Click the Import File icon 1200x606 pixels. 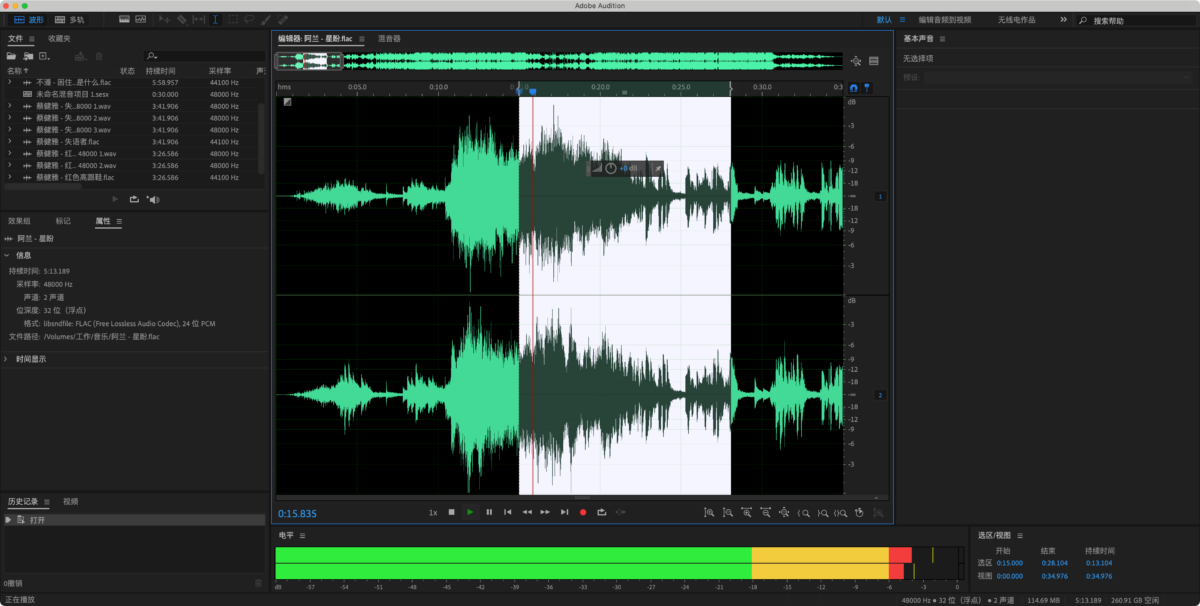tap(28, 56)
